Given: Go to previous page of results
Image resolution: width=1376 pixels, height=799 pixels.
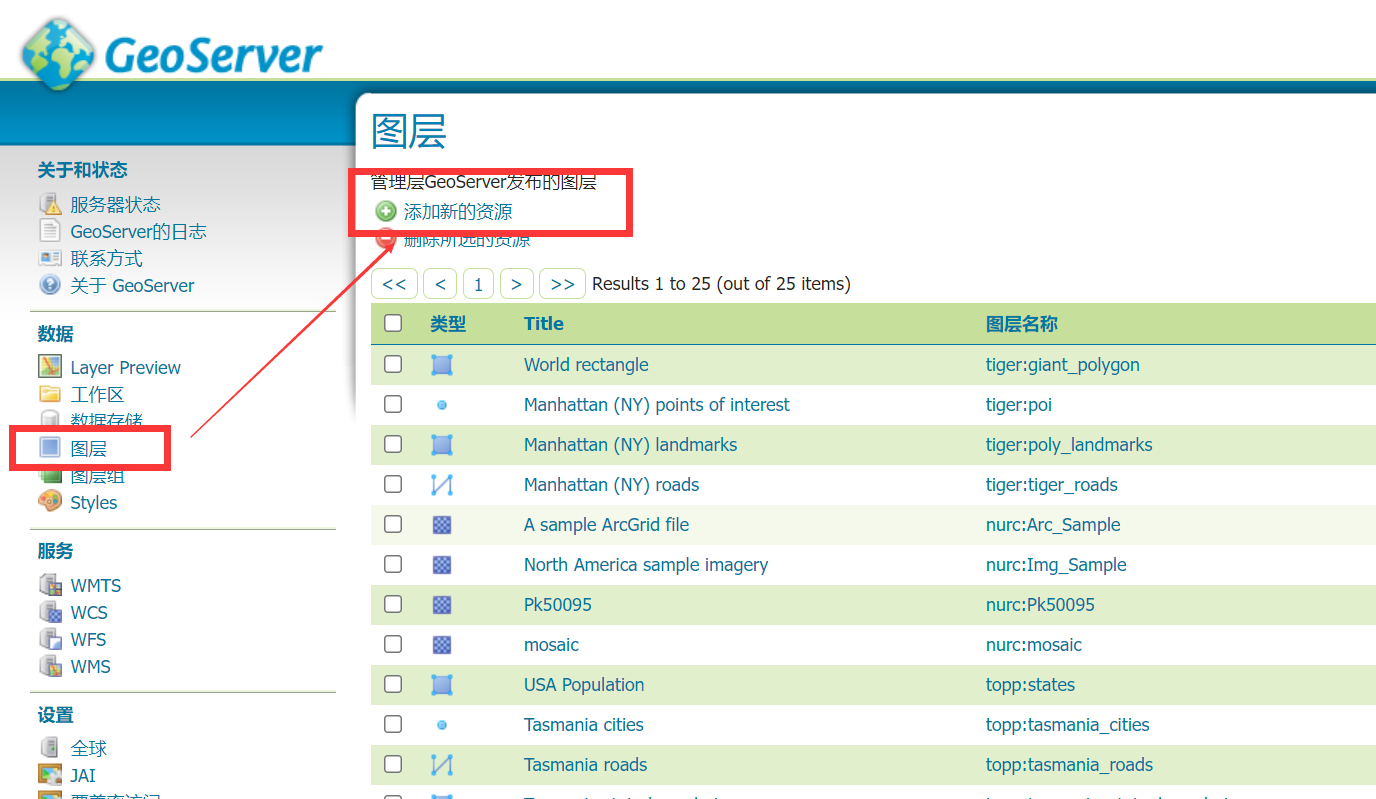Looking at the screenshot, I should (440, 284).
